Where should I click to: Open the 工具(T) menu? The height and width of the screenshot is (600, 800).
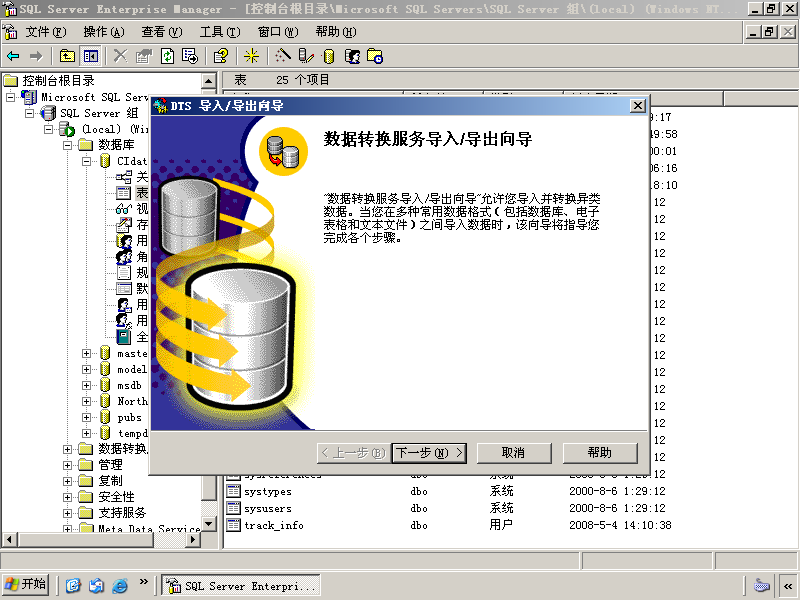pos(220,32)
